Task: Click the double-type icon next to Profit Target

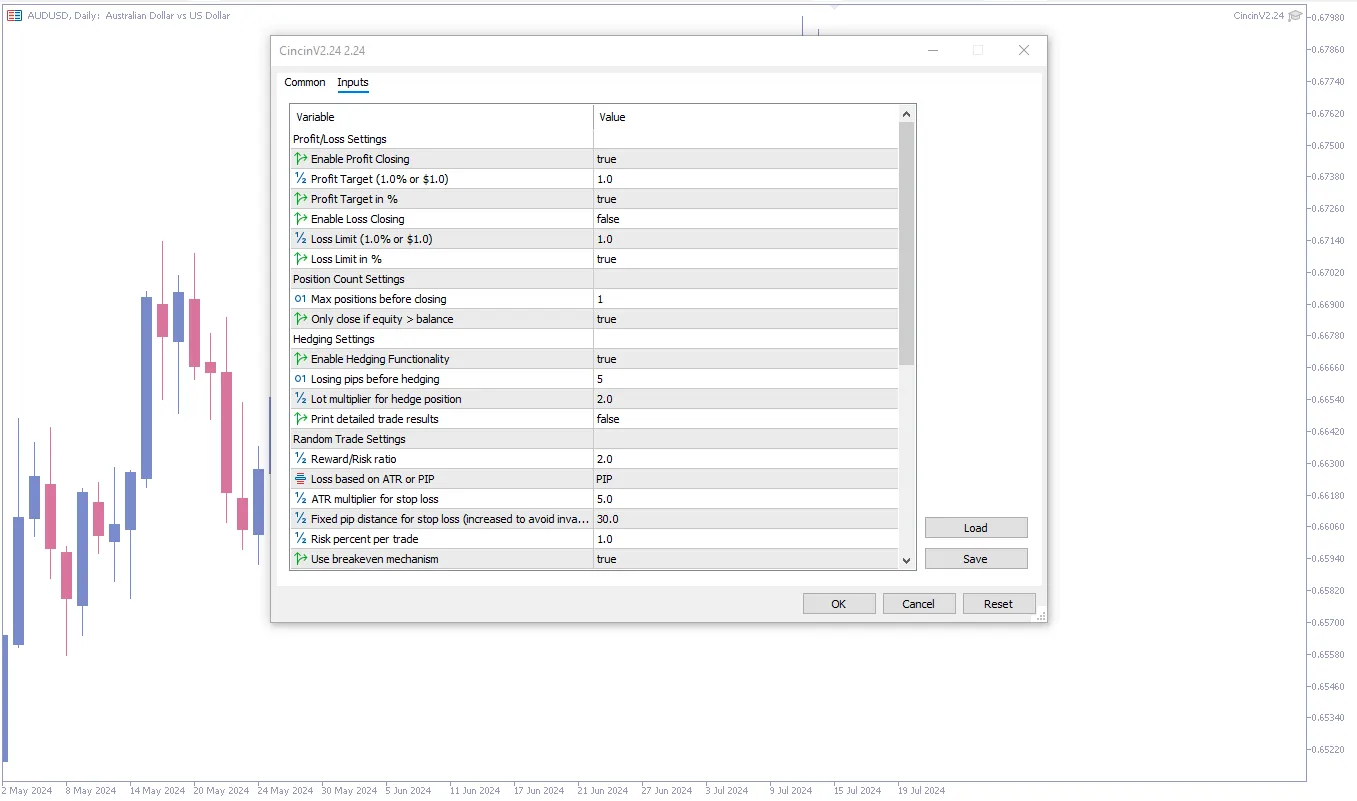Action: click(300, 179)
